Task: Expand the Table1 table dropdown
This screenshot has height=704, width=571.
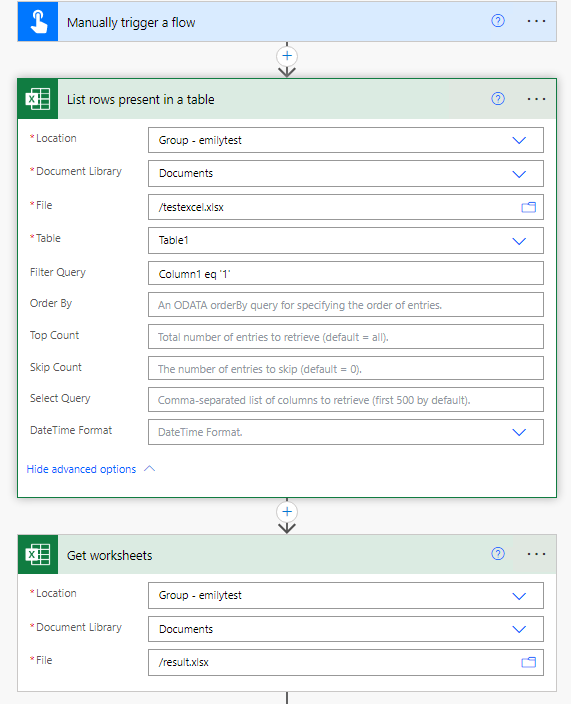Action: tap(519, 241)
